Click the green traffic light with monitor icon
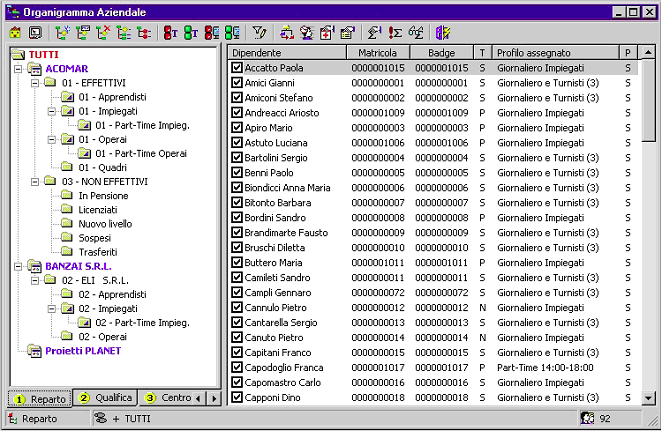The height and width of the screenshot is (431, 661). pos(232,32)
